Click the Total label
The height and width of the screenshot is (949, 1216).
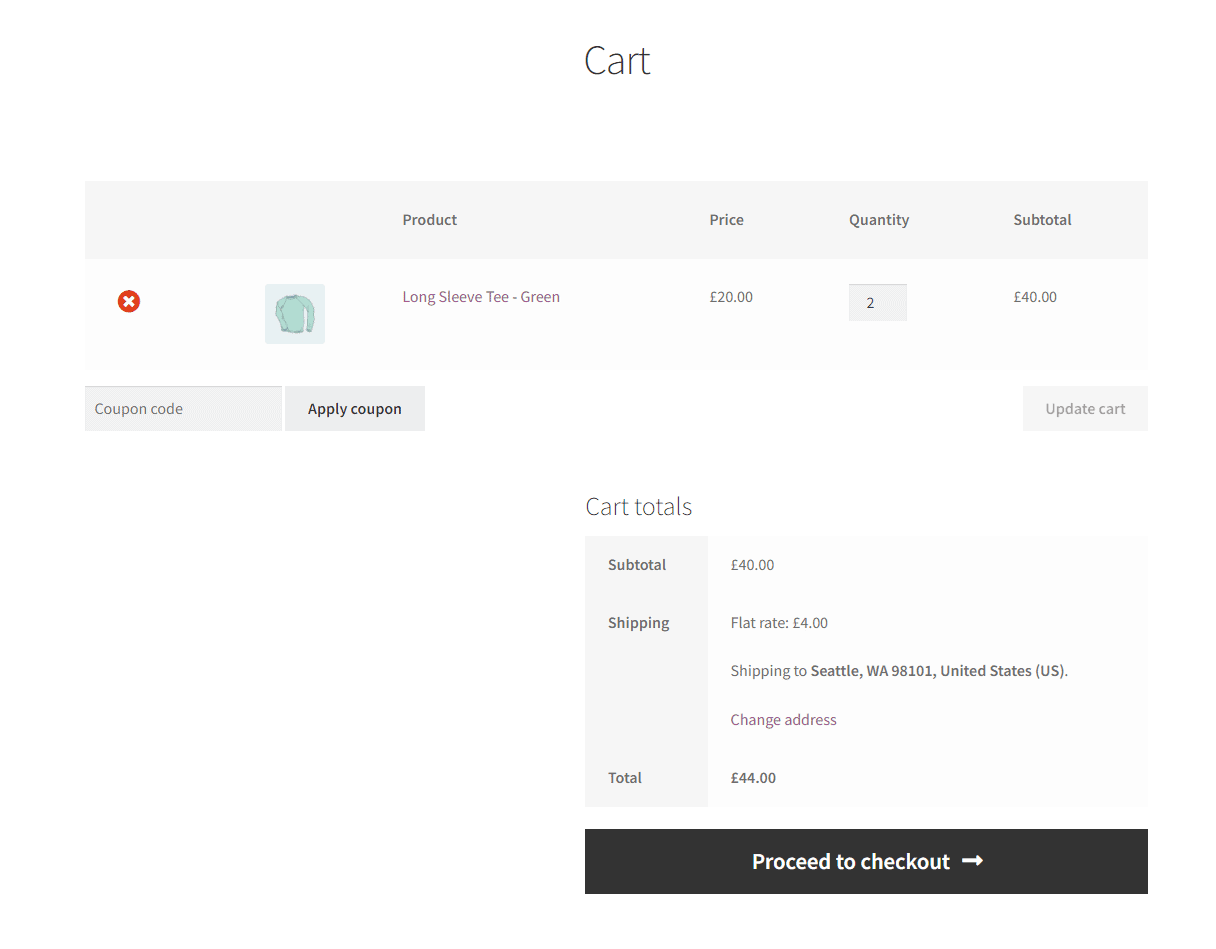point(625,778)
